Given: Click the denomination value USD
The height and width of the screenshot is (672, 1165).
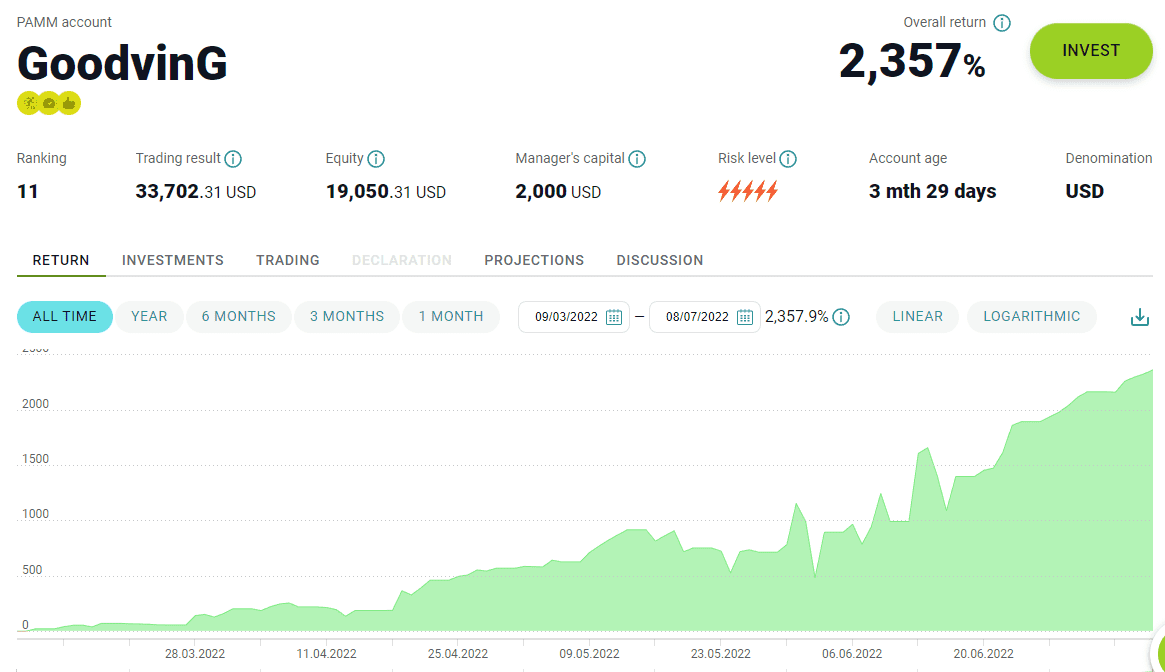Looking at the screenshot, I should (1085, 192).
